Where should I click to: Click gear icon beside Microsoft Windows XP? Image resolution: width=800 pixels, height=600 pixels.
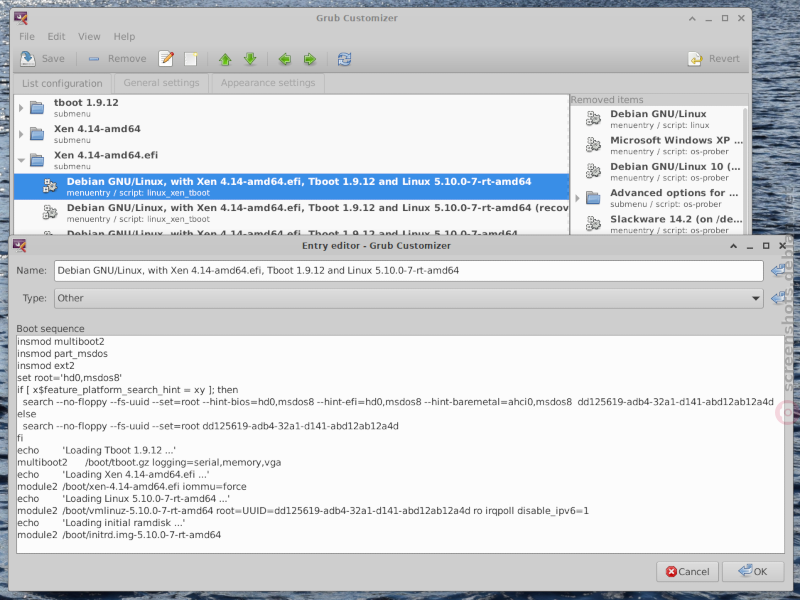point(593,145)
